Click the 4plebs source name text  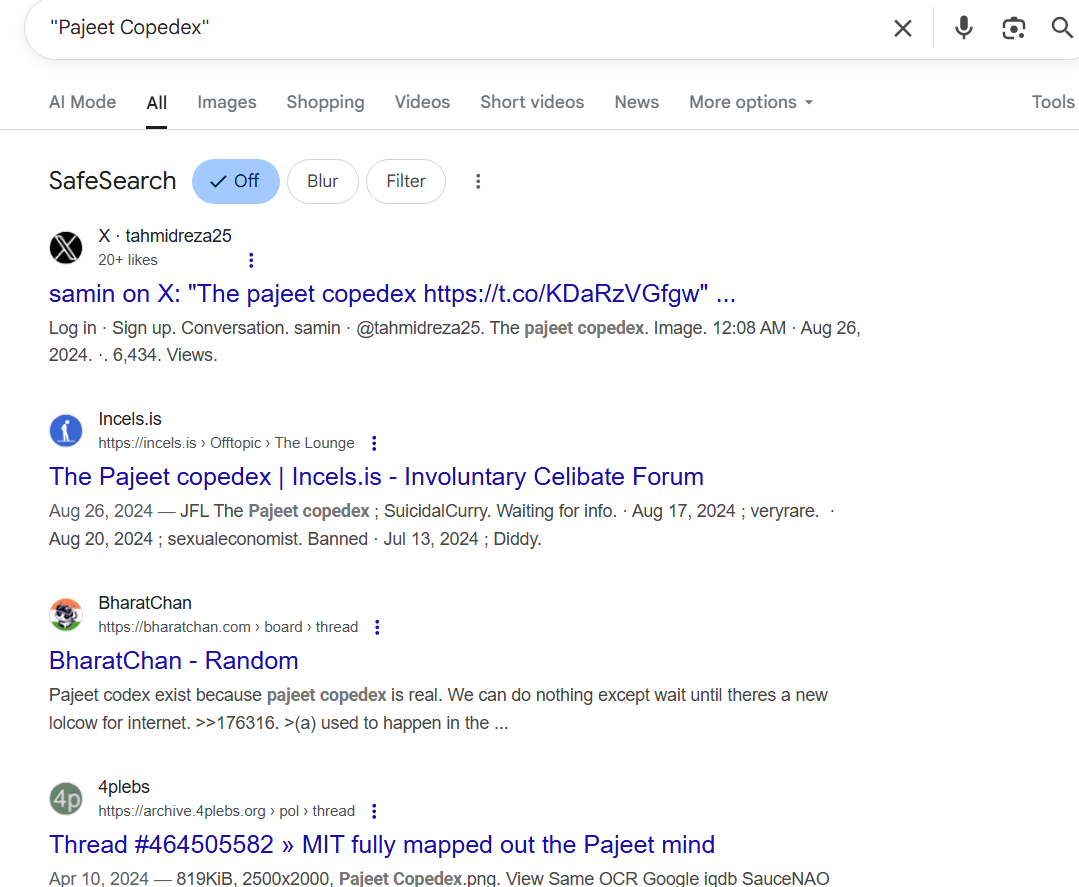(124, 787)
